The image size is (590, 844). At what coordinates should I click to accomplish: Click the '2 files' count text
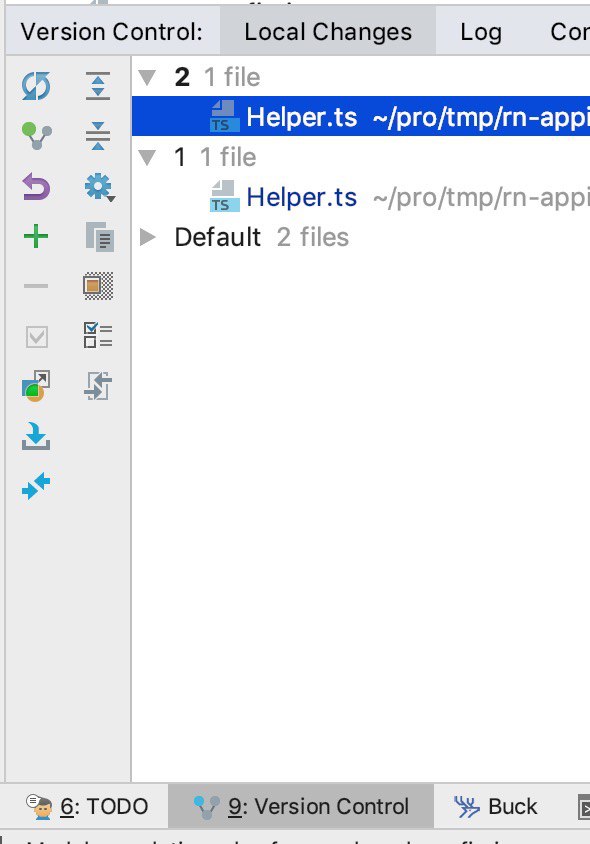[313, 237]
